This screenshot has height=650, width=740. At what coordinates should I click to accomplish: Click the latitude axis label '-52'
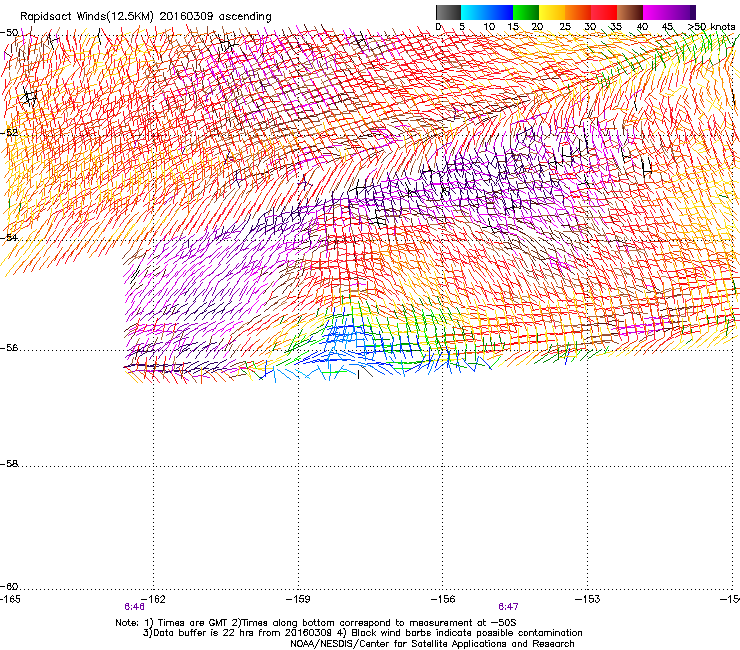9,133
